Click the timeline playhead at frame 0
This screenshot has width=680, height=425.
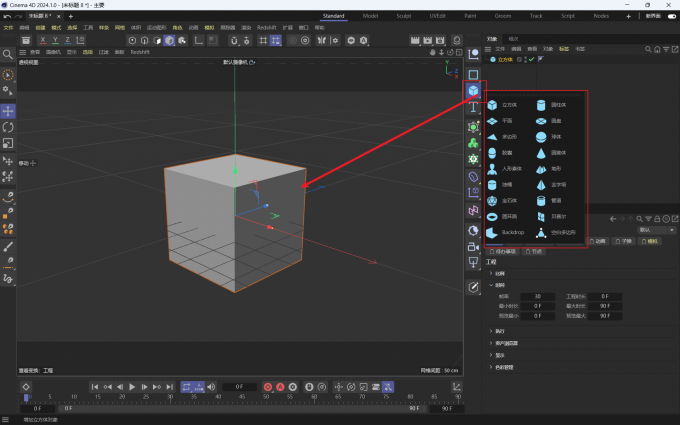point(26,397)
